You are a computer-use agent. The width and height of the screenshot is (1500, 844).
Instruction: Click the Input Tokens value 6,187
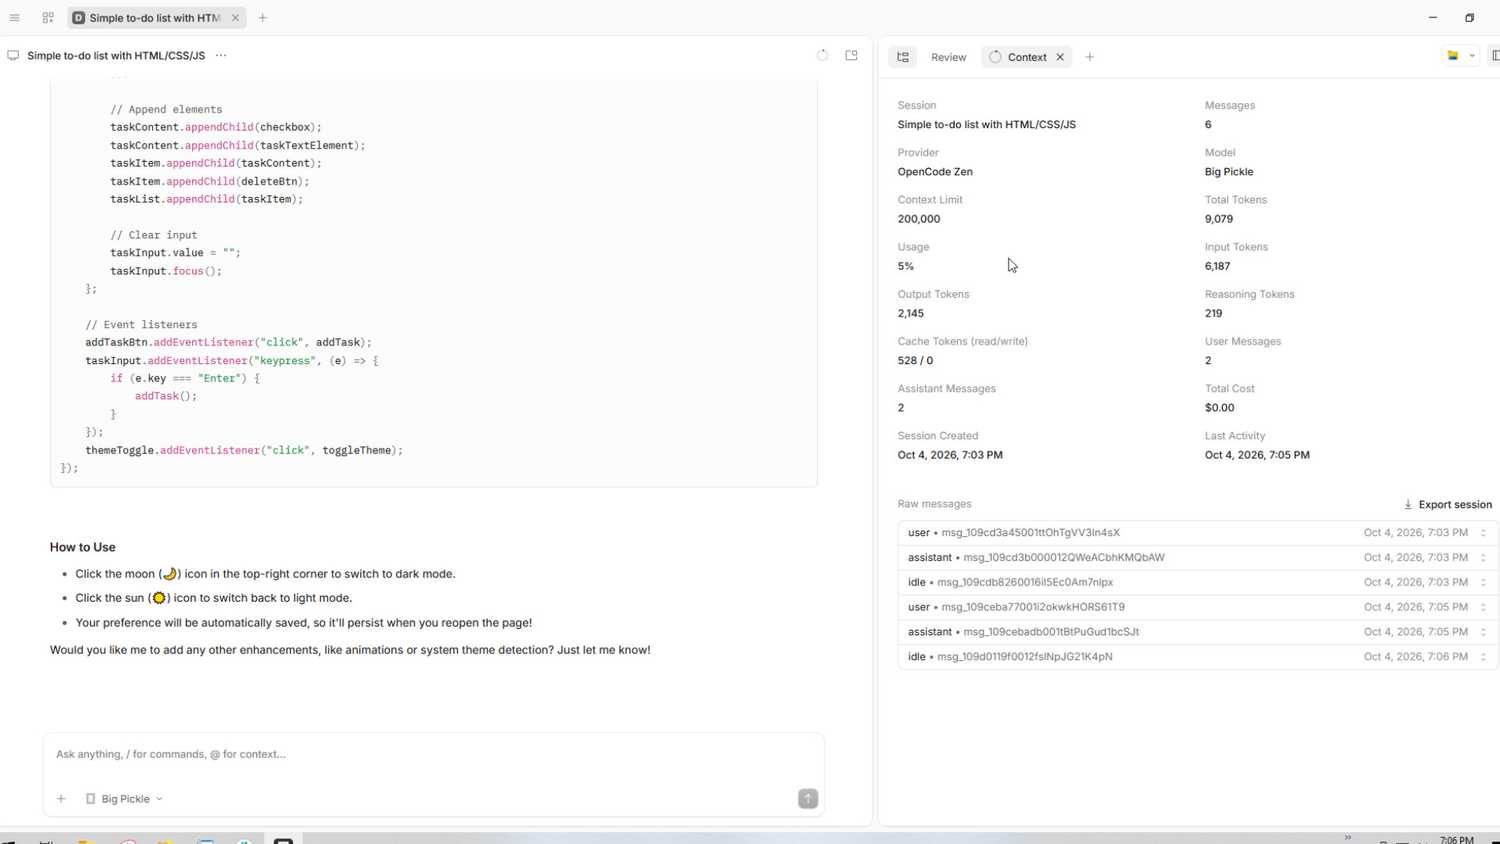[x=1218, y=266]
